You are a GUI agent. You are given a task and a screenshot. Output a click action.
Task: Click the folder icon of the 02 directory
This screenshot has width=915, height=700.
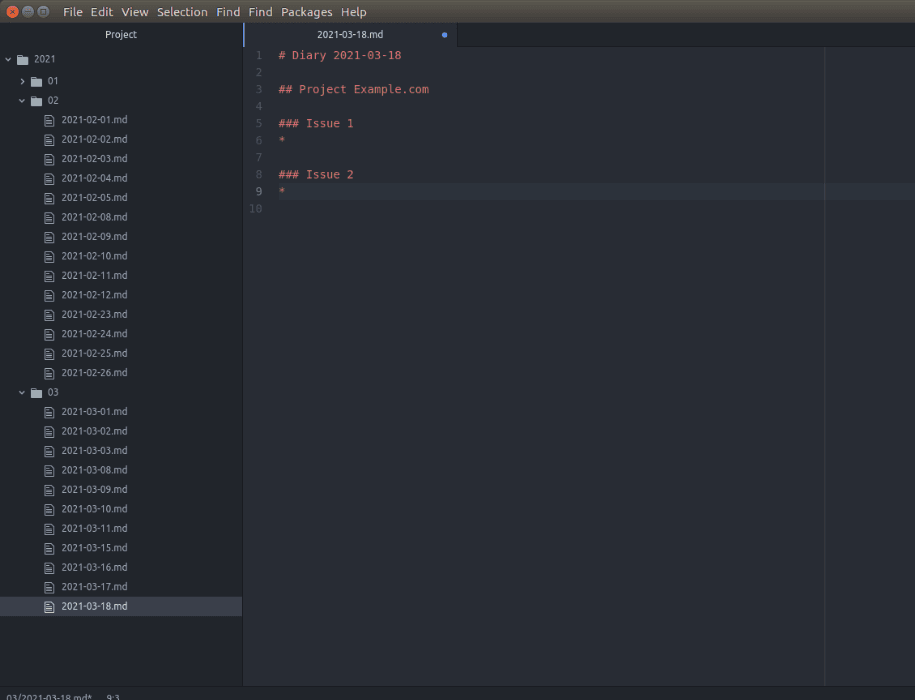[x=37, y=101]
